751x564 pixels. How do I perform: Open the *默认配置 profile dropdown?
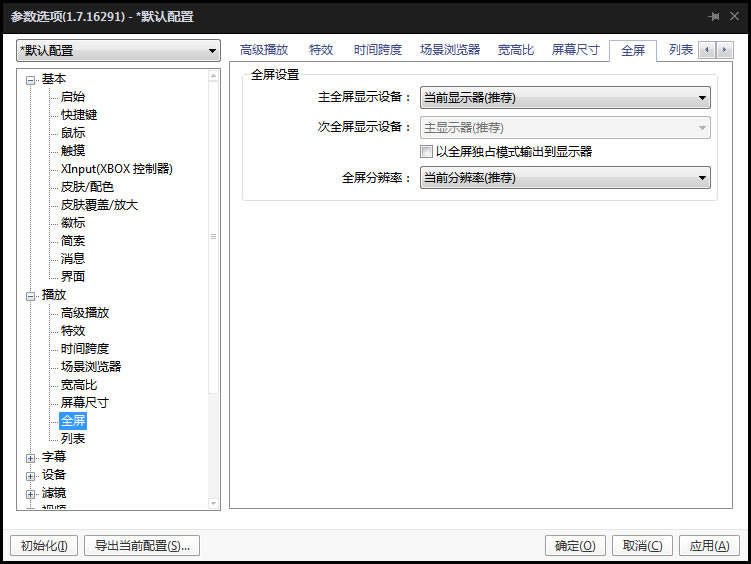click(x=118, y=51)
